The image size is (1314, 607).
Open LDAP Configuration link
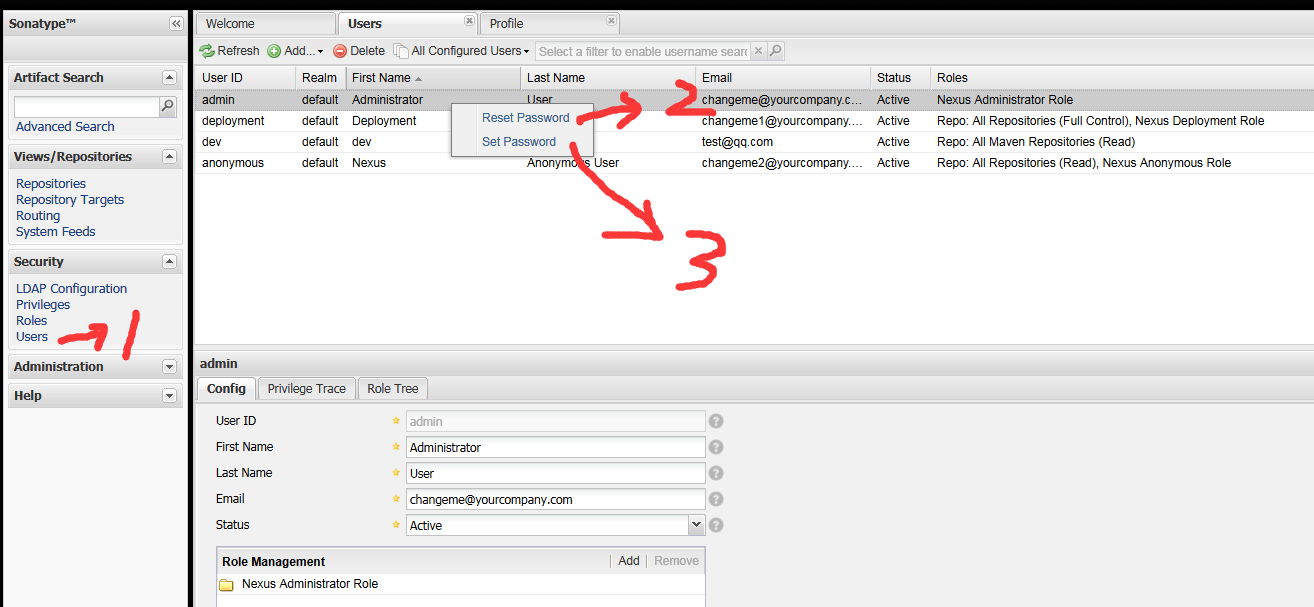[72, 289]
